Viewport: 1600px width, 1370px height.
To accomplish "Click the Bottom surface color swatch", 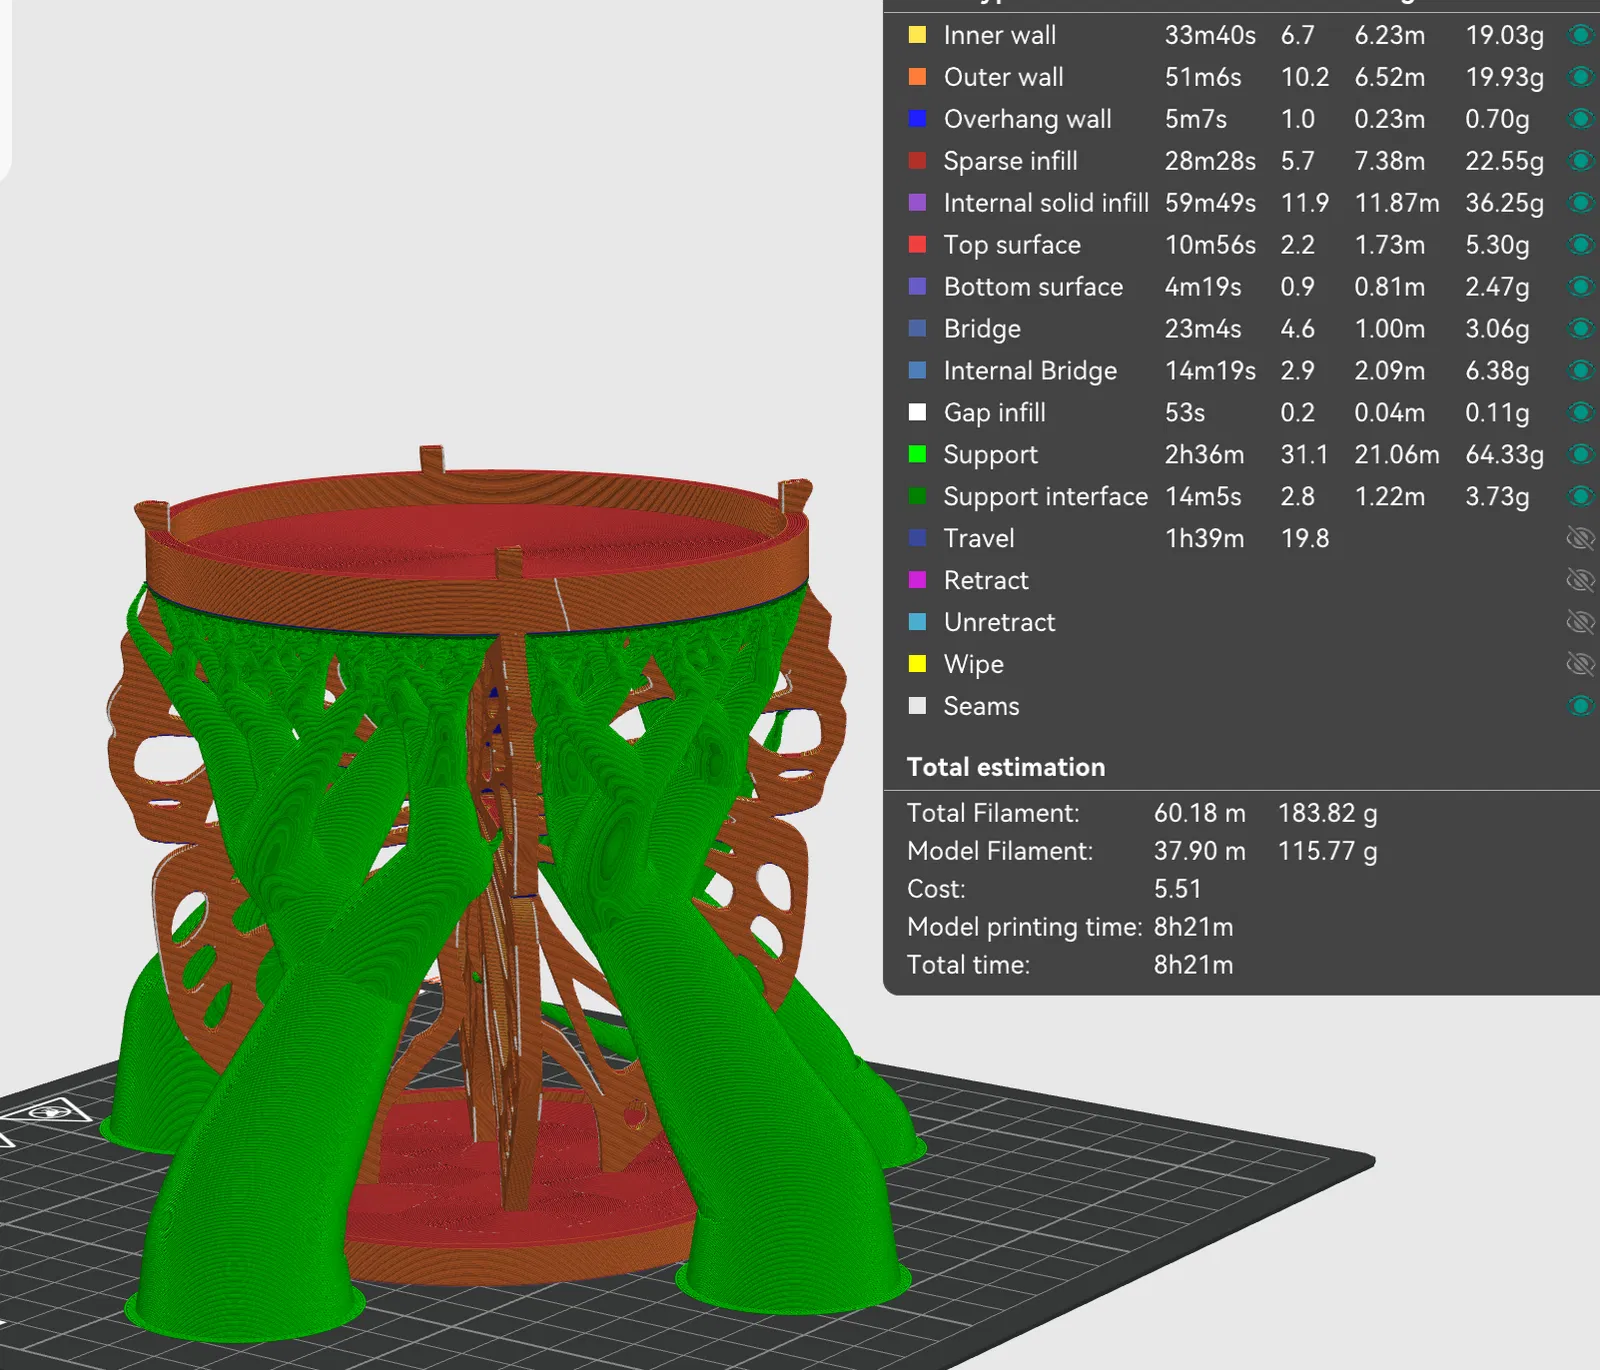I will pos(917,287).
